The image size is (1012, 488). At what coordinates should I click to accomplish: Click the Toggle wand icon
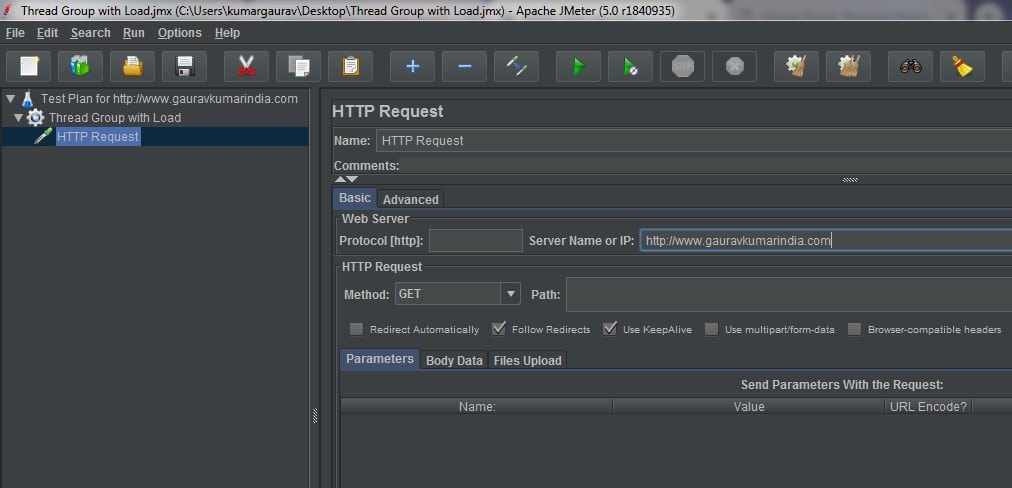click(x=517, y=67)
